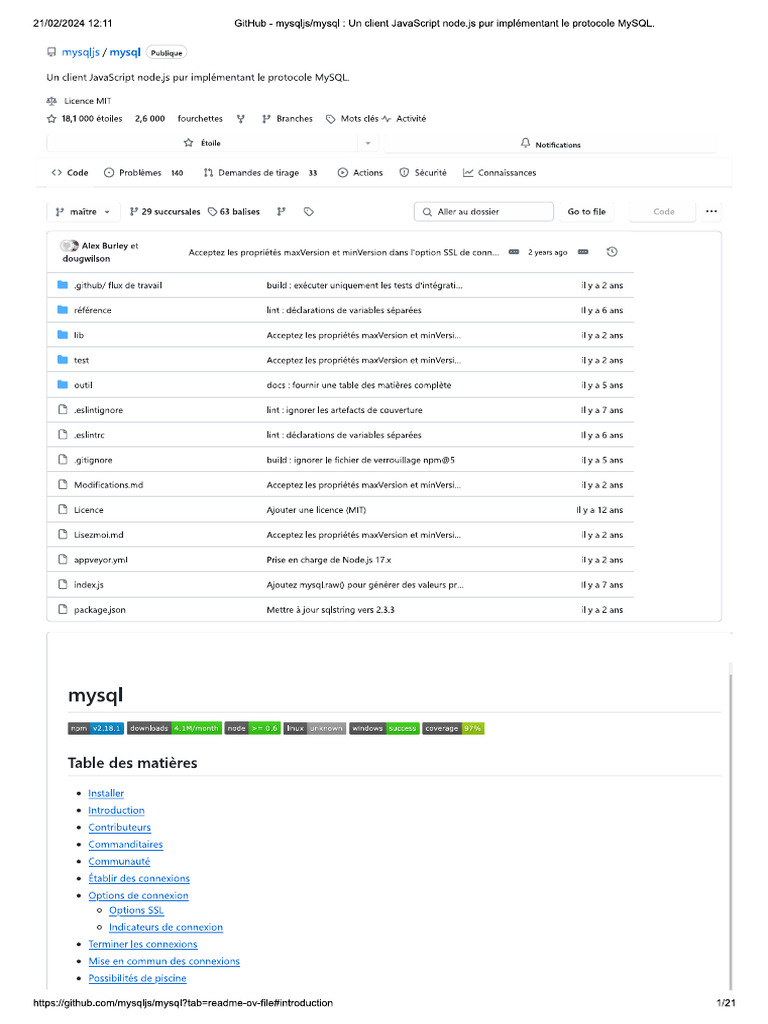The height and width of the screenshot is (1024, 768).
Task: Open the Options SSL link
Action: (x=136, y=910)
